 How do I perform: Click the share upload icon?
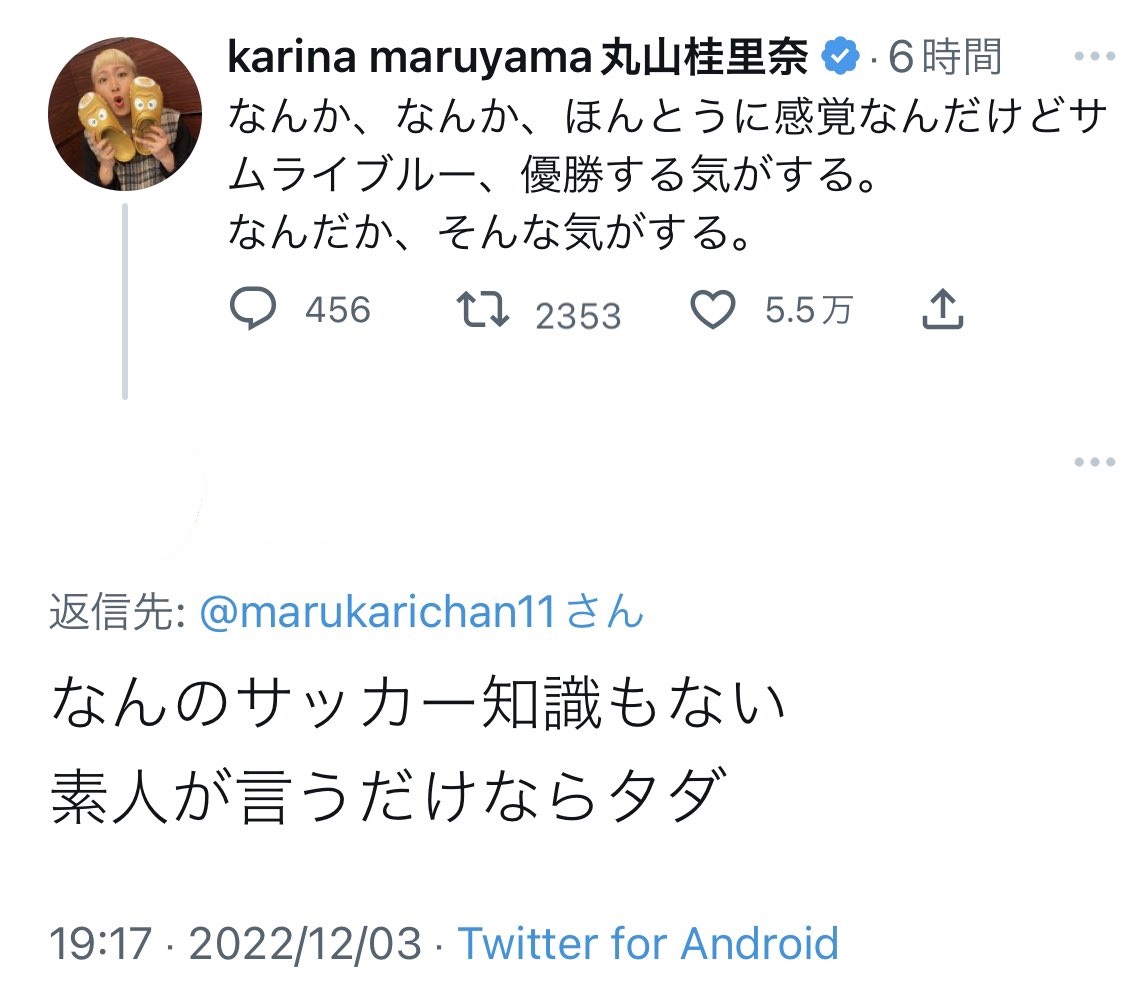pyautogui.click(x=941, y=312)
